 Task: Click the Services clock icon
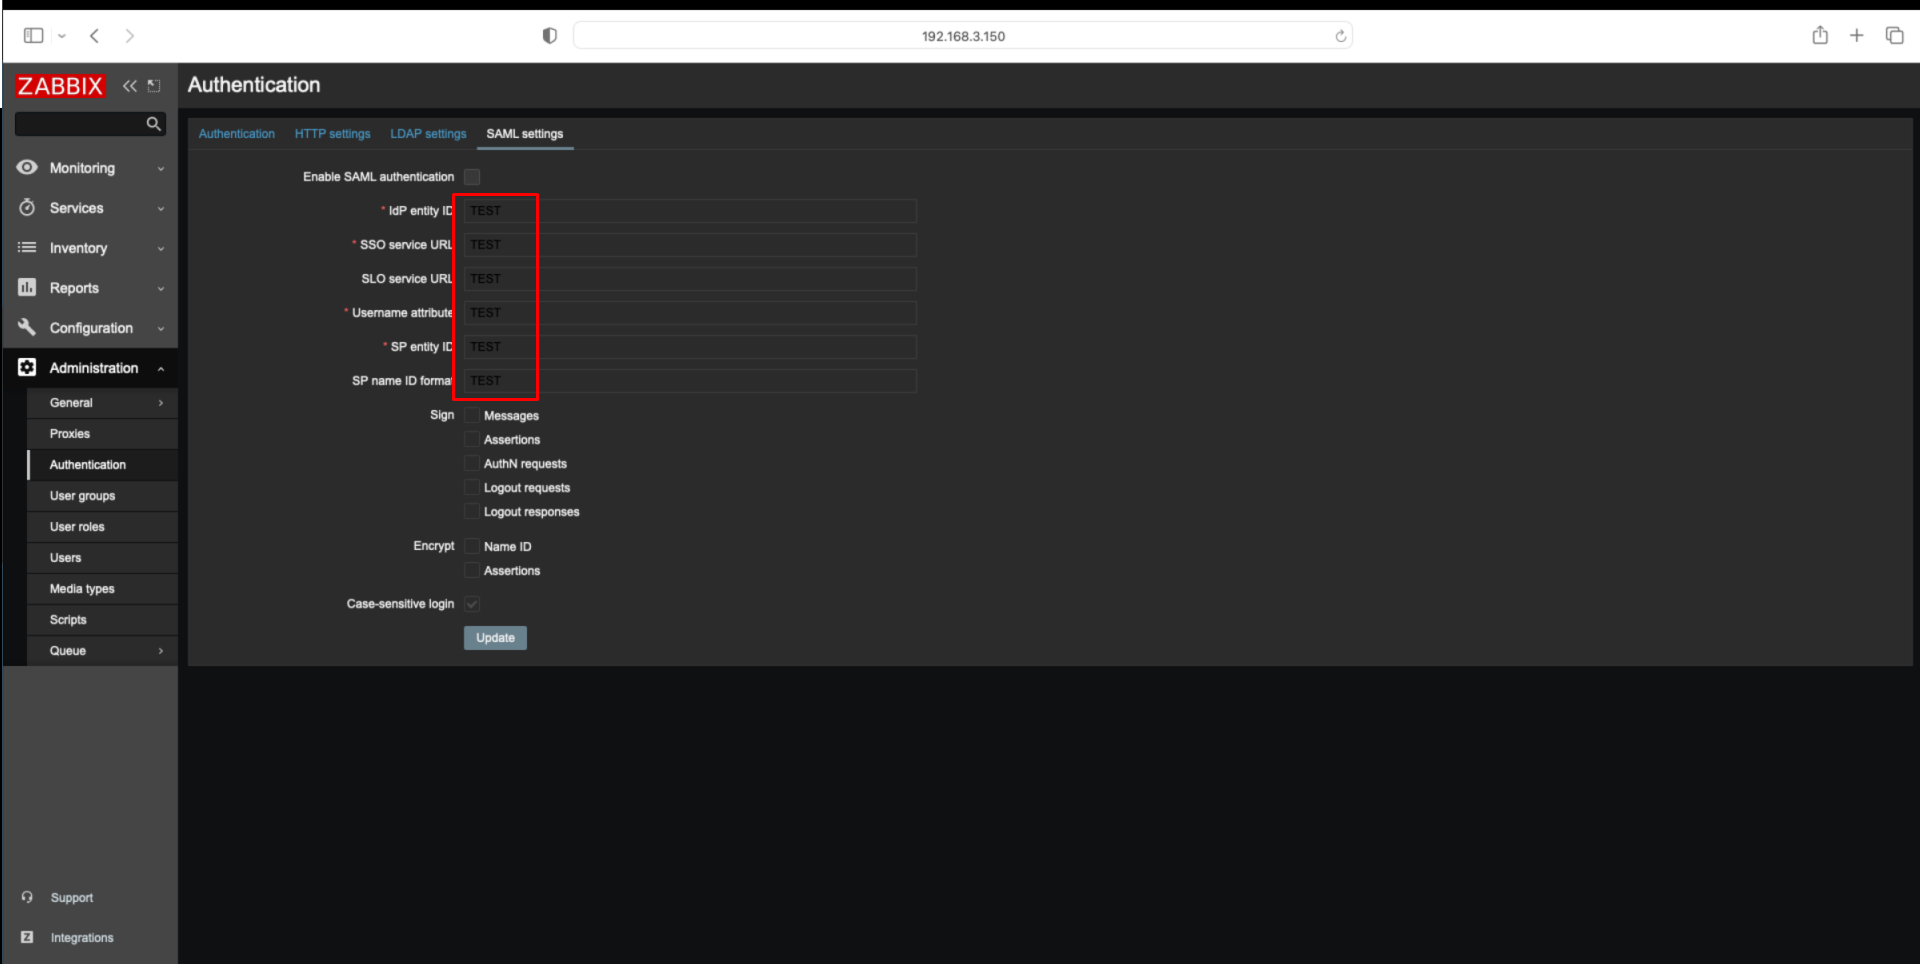pyautogui.click(x=27, y=207)
